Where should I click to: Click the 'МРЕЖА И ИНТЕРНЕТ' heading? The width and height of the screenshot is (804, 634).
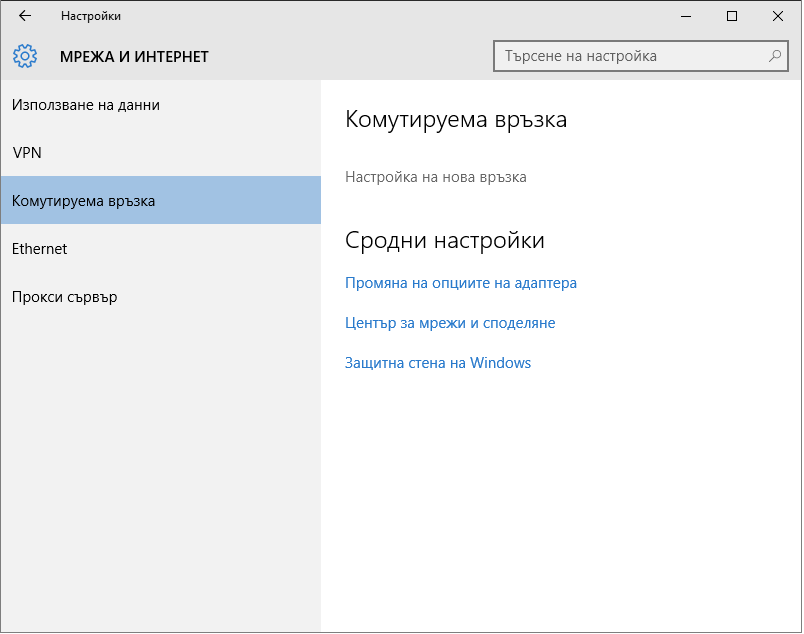click(x=134, y=56)
